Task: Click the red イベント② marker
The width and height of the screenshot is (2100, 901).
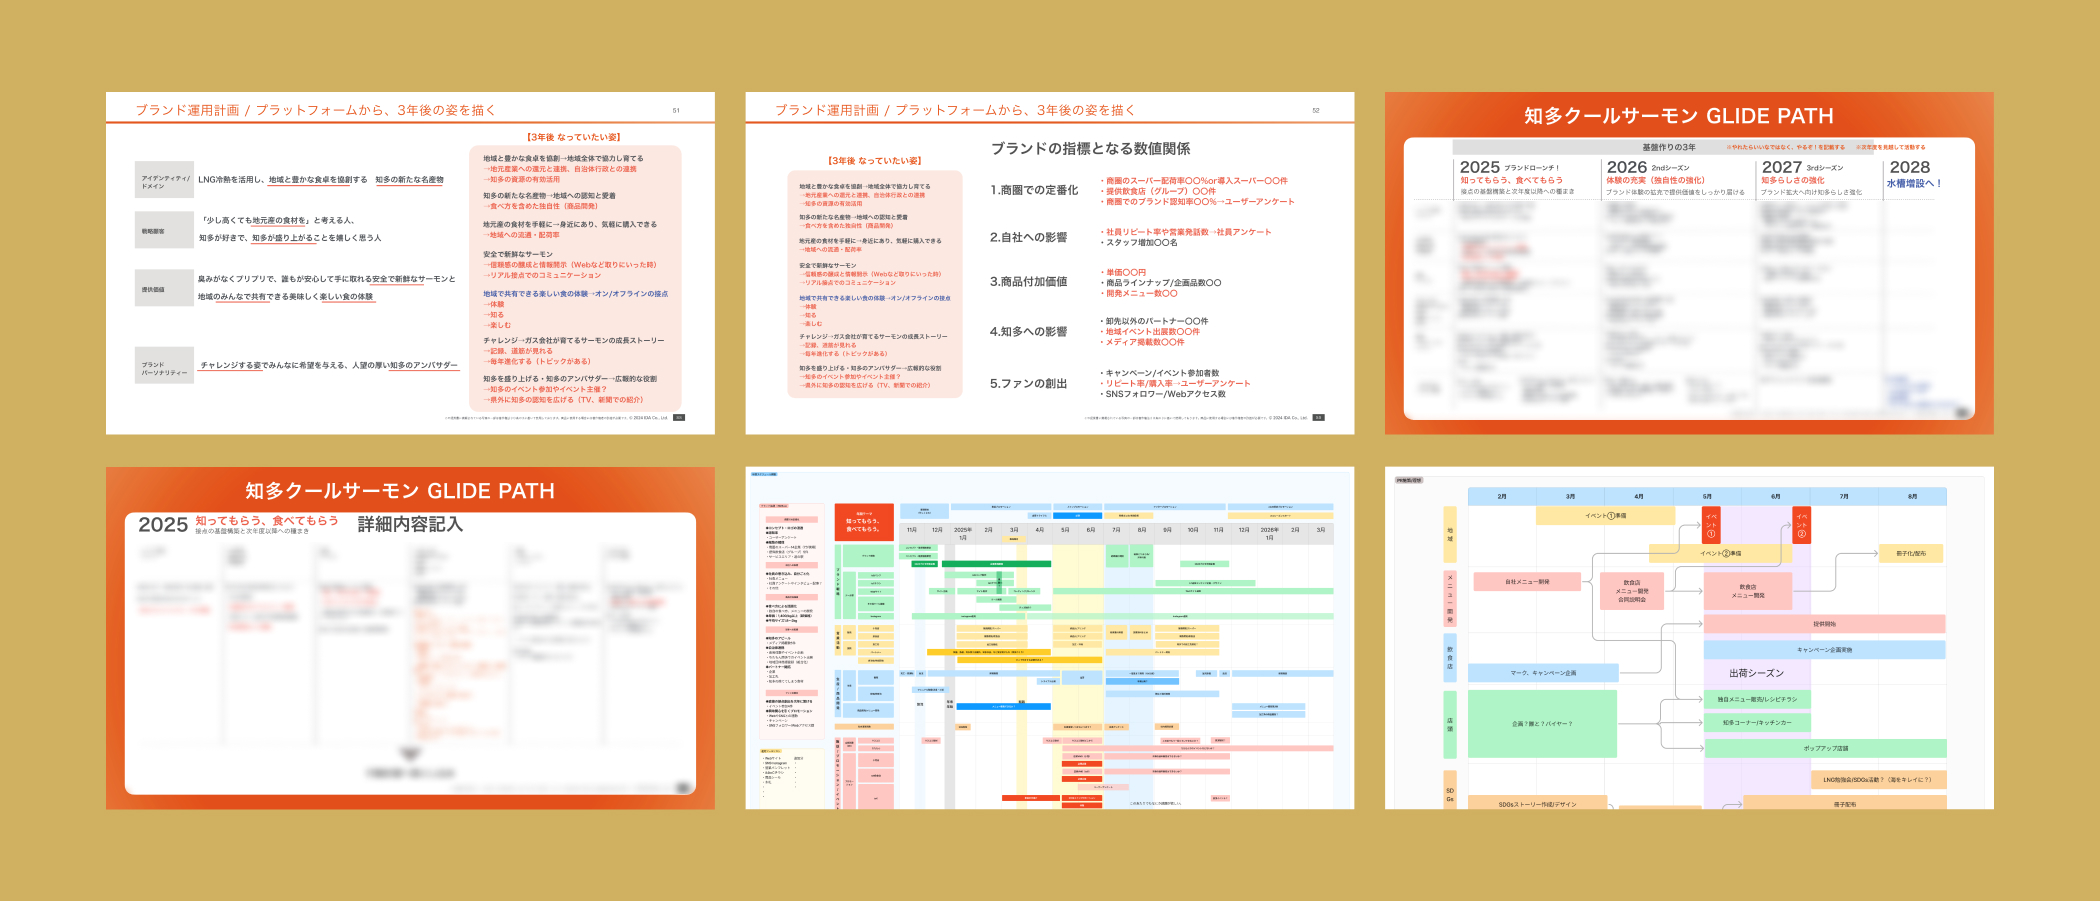Action: click(x=1802, y=525)
